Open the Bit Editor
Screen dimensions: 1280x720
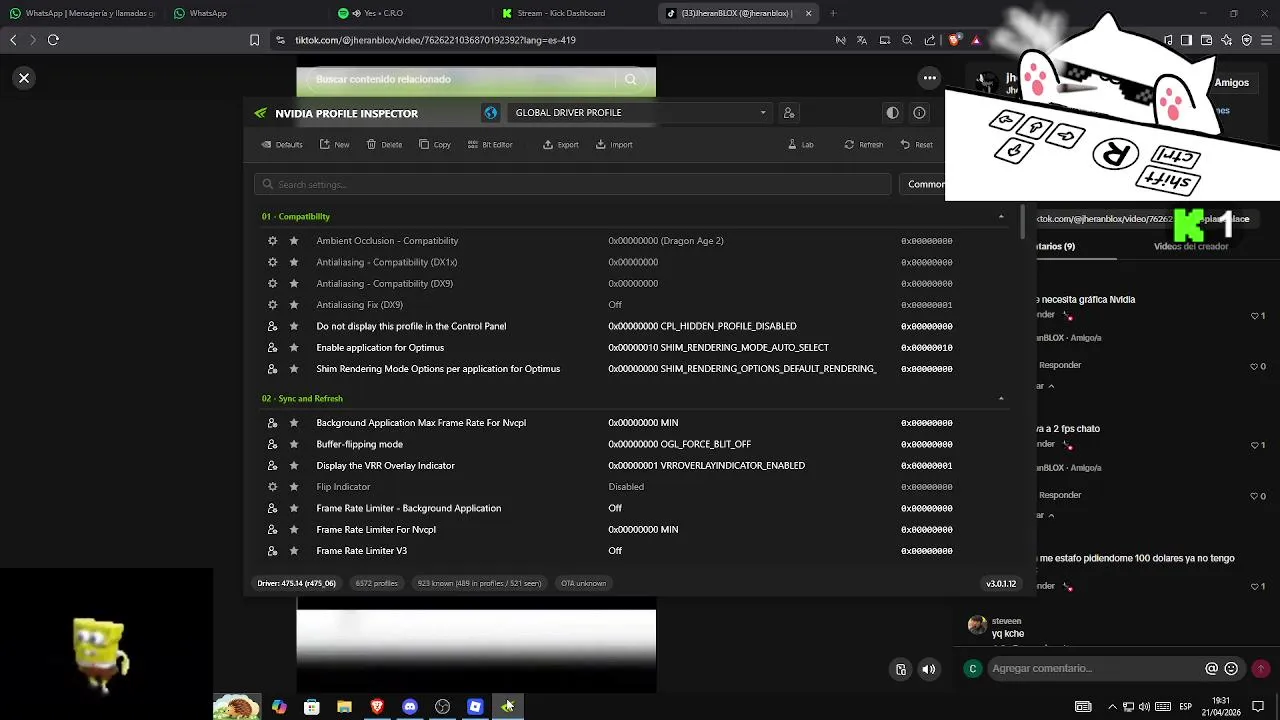[x=489, y=144]
